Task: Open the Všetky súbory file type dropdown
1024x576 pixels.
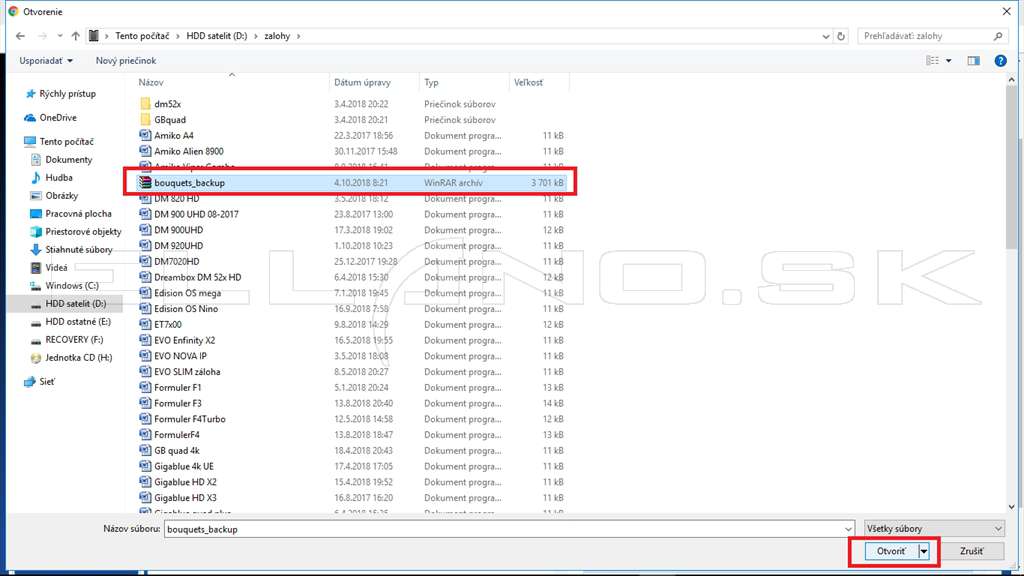Action: pos(934,529)
